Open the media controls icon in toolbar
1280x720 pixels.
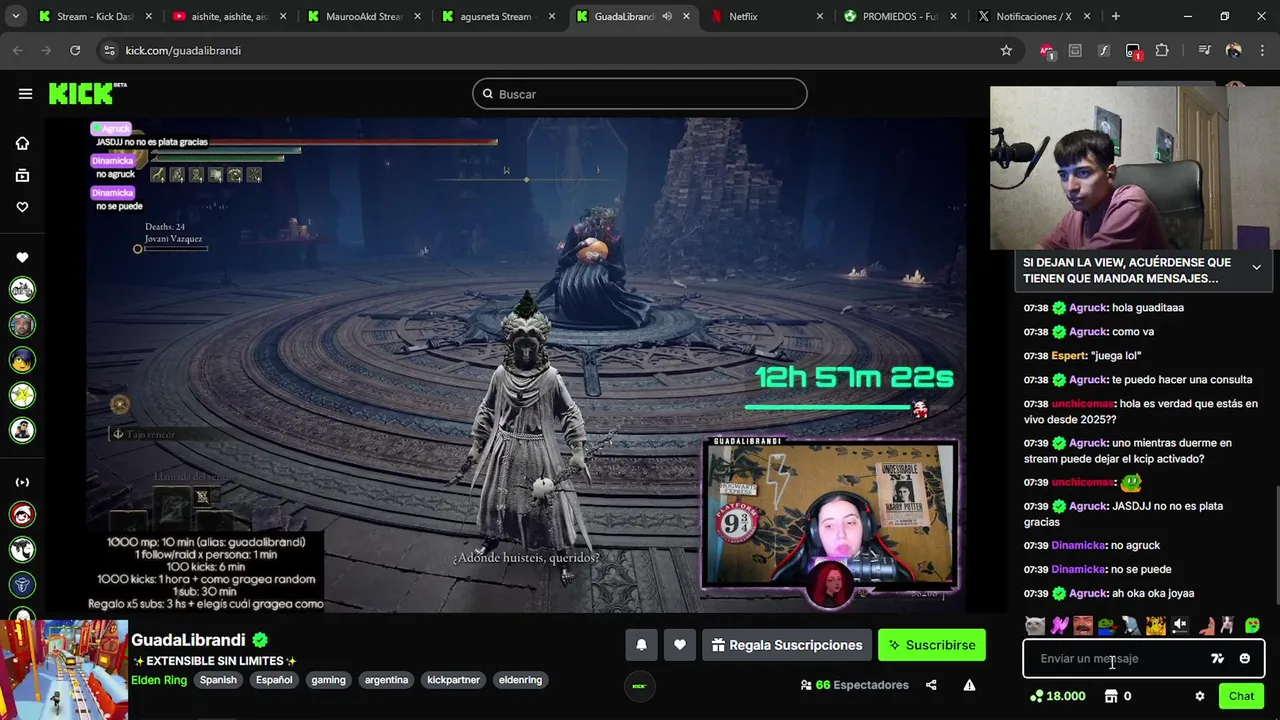pyautogui.click(x=1204, y=50)
